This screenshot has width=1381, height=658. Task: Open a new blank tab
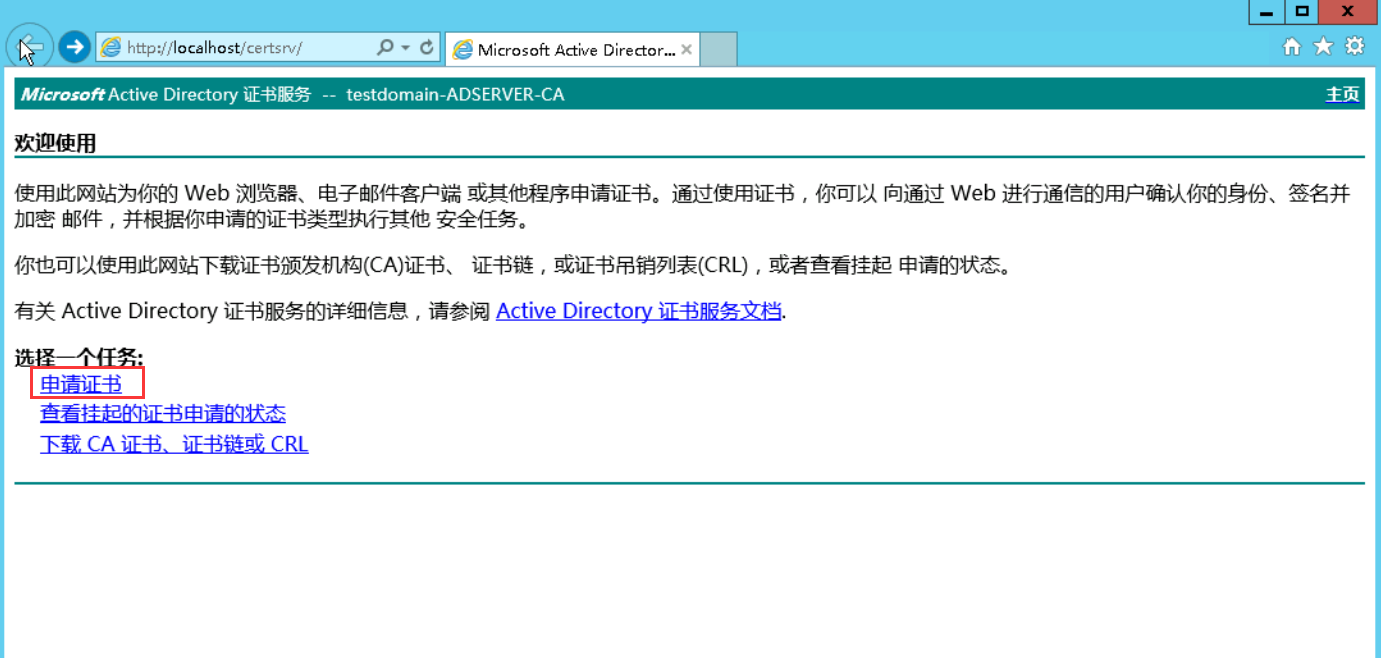[x=718, y=49]
